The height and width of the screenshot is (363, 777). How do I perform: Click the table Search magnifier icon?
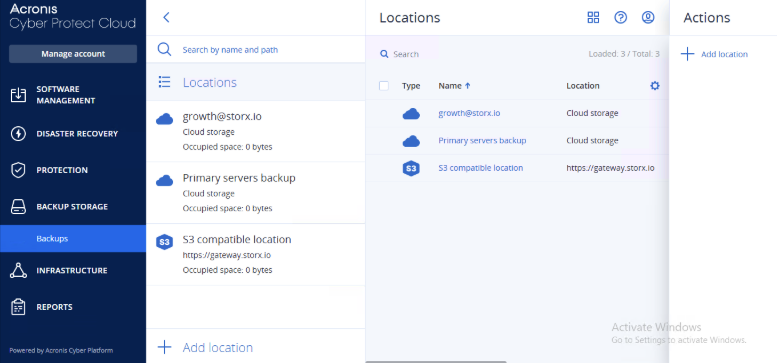click(x=384, y=54)
